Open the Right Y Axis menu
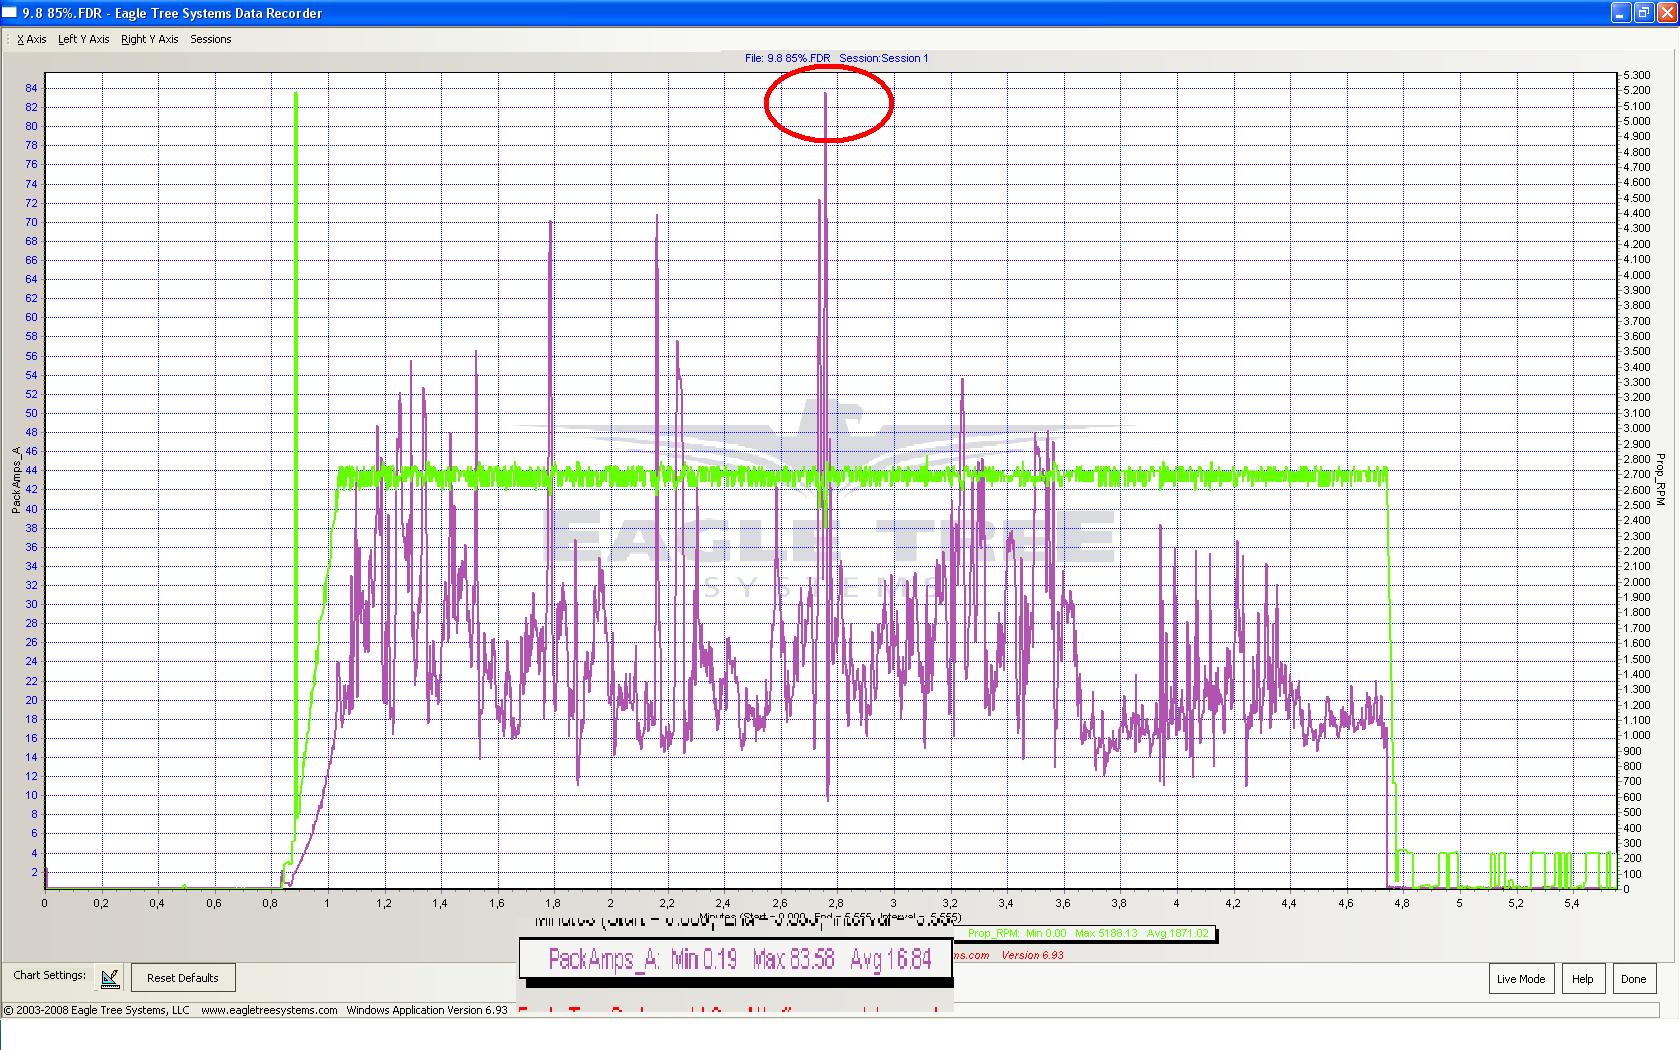The height and width of the screenshot is (1050, 1680). [x=149, y=39]
